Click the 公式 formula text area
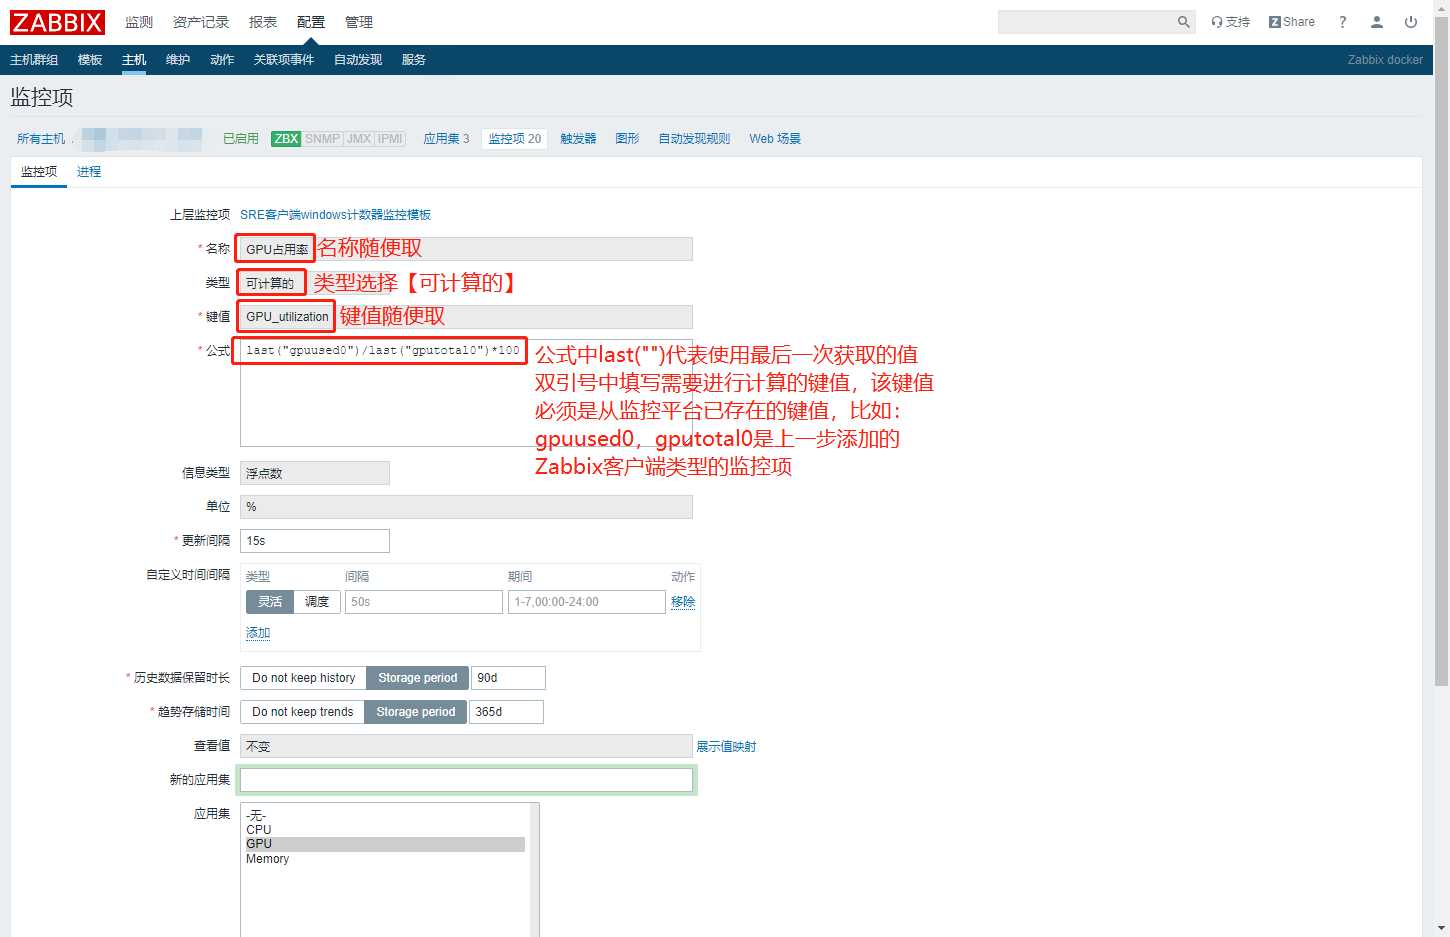Viewport: 1450px width, 937px height. 466,393
